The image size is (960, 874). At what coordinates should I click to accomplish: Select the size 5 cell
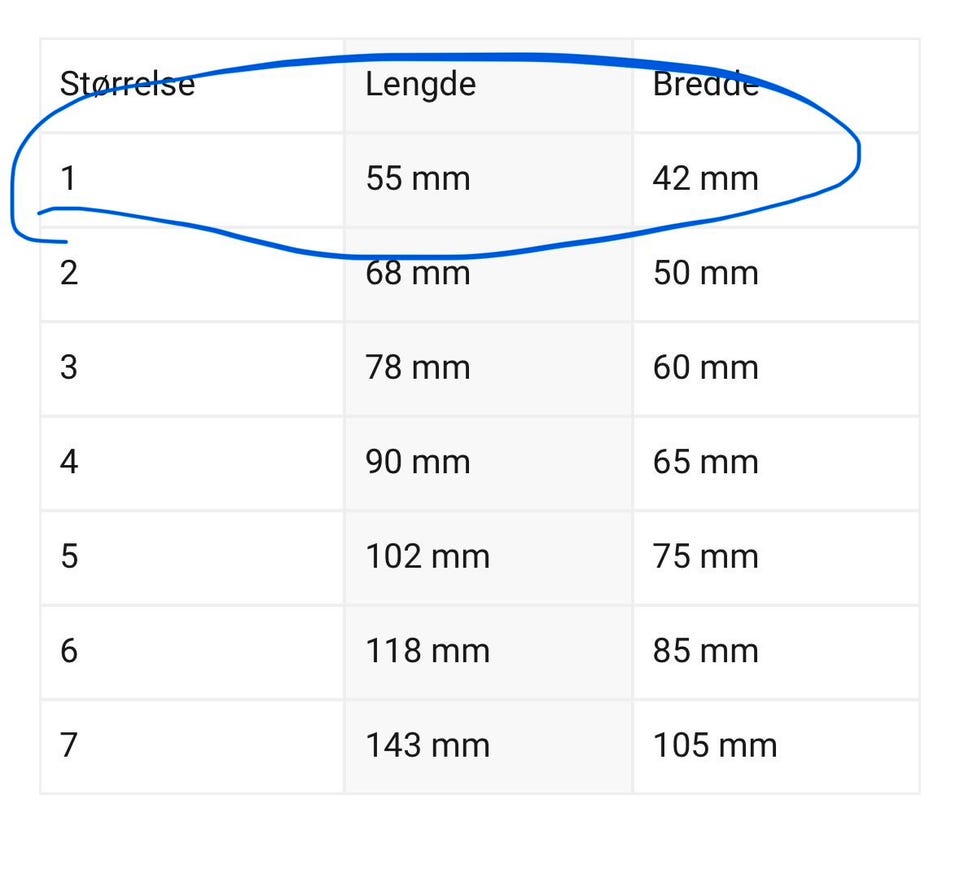click(x=192, y=558)
